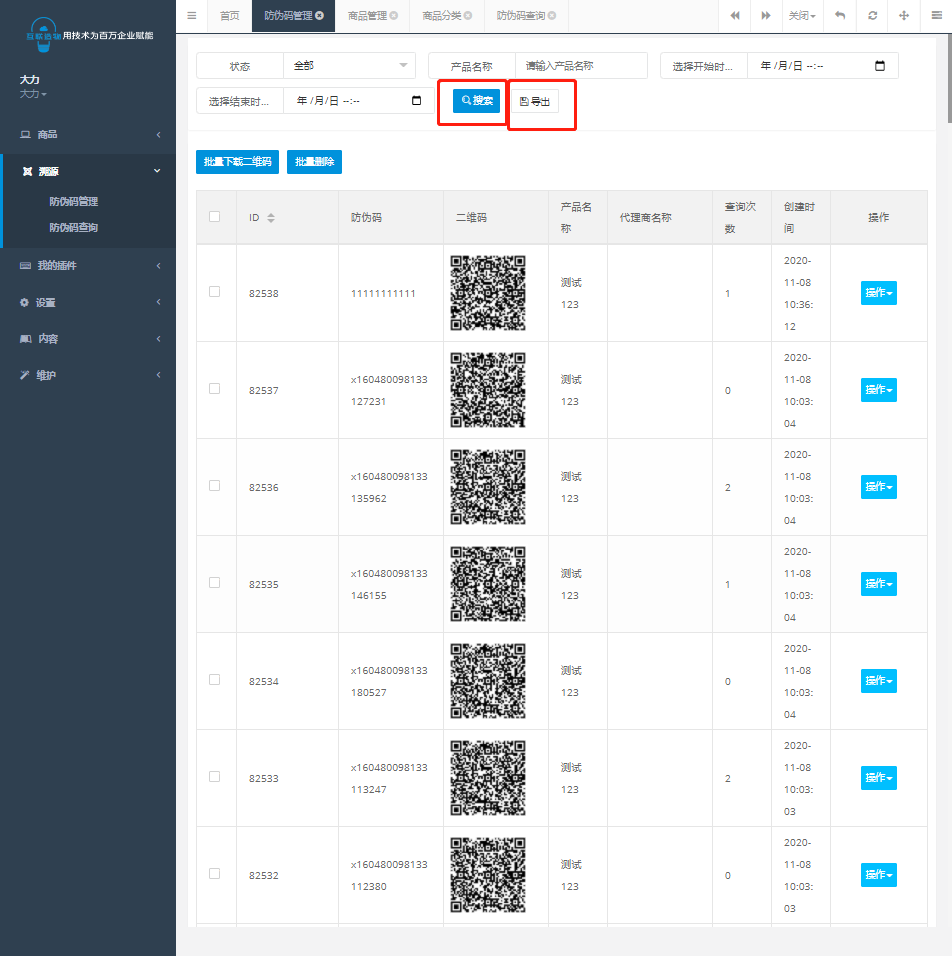Click the refresh icon in the top bar
This screenshot has width=952, height=956.
pyautogui.click(x=873, y=16)
